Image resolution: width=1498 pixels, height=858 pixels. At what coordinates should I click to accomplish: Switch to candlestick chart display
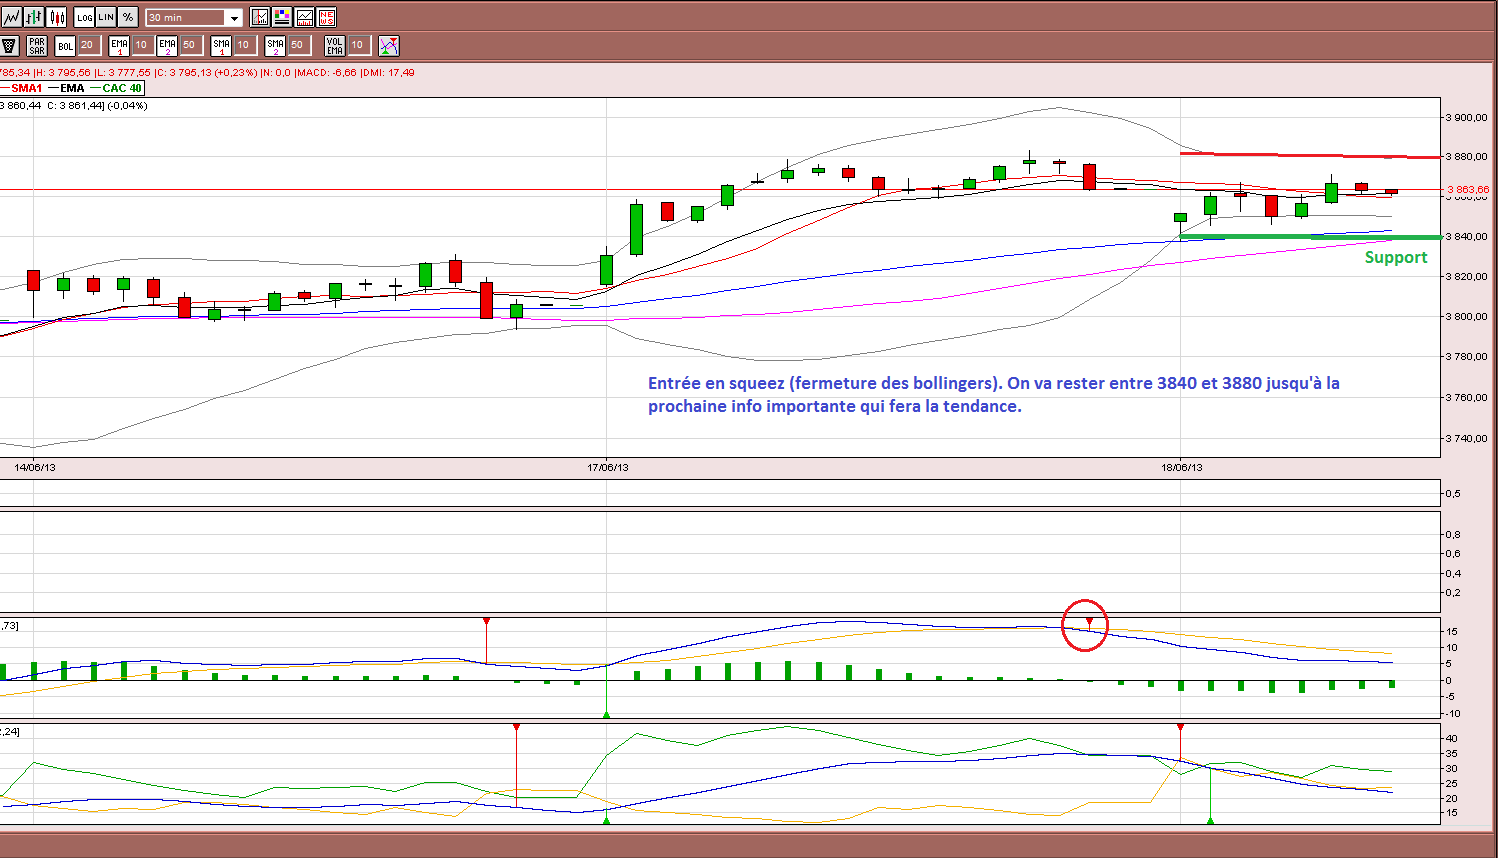57,17
